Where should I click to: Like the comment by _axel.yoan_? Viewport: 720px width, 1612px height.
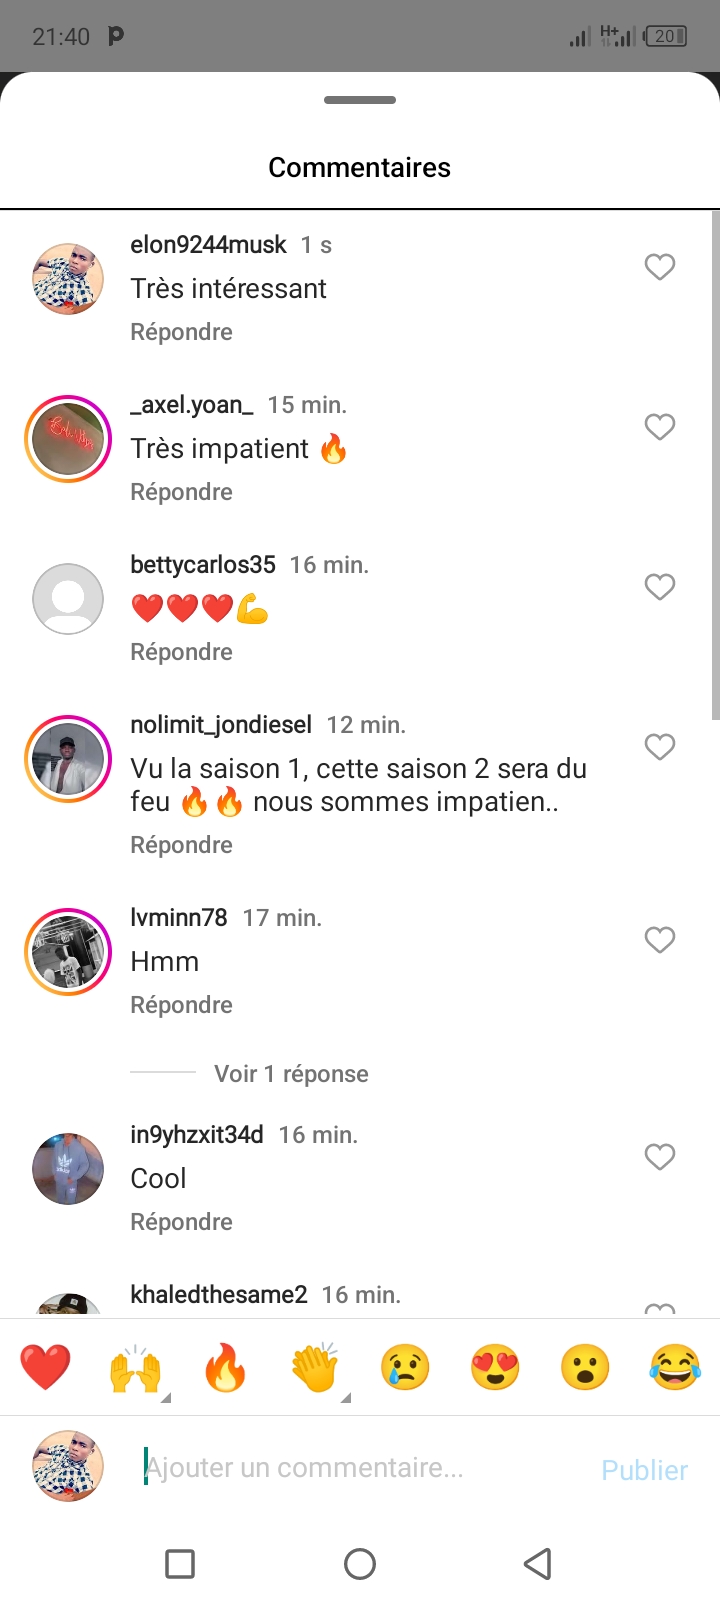[x=659, y=427]
